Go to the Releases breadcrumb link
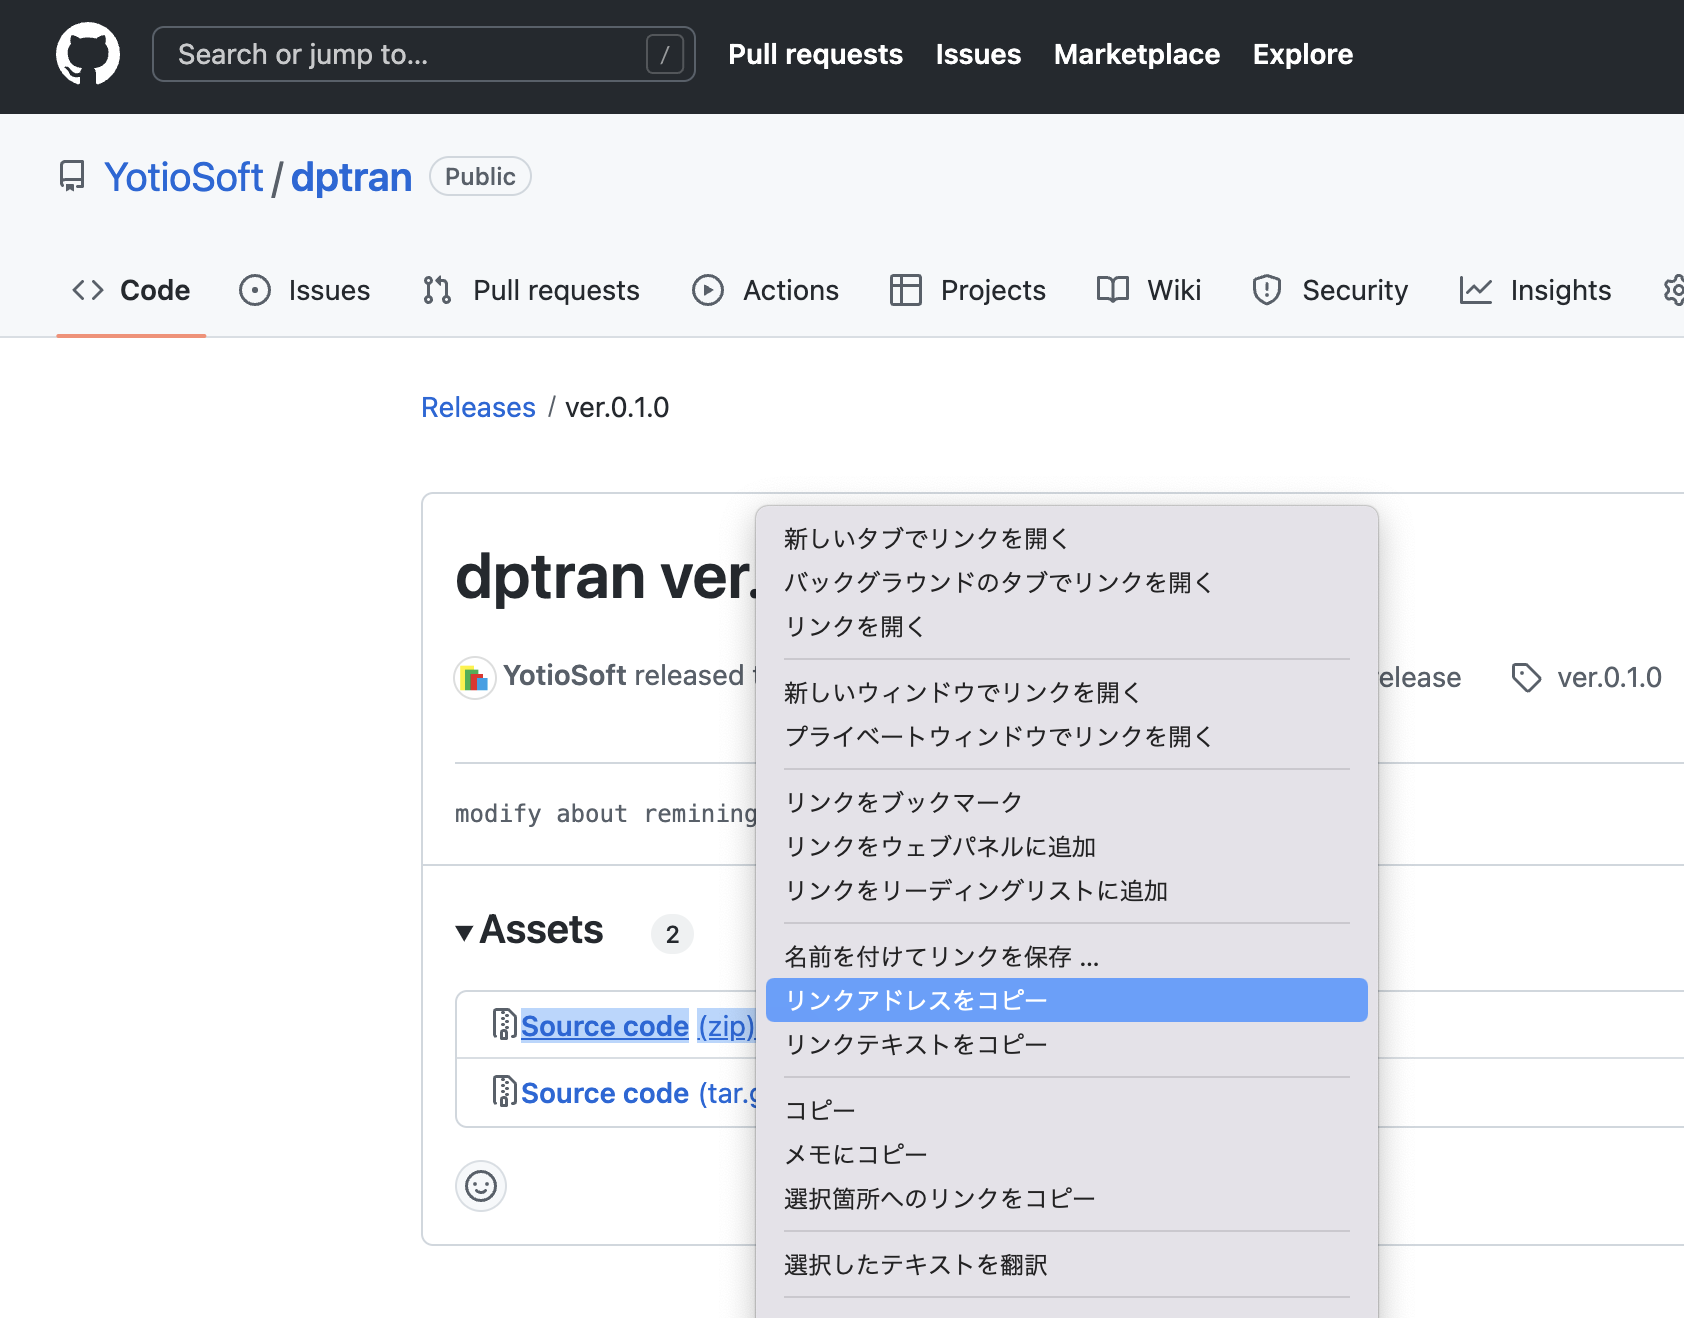The height and width of the screenshot is (1318, 1684). 478,407
